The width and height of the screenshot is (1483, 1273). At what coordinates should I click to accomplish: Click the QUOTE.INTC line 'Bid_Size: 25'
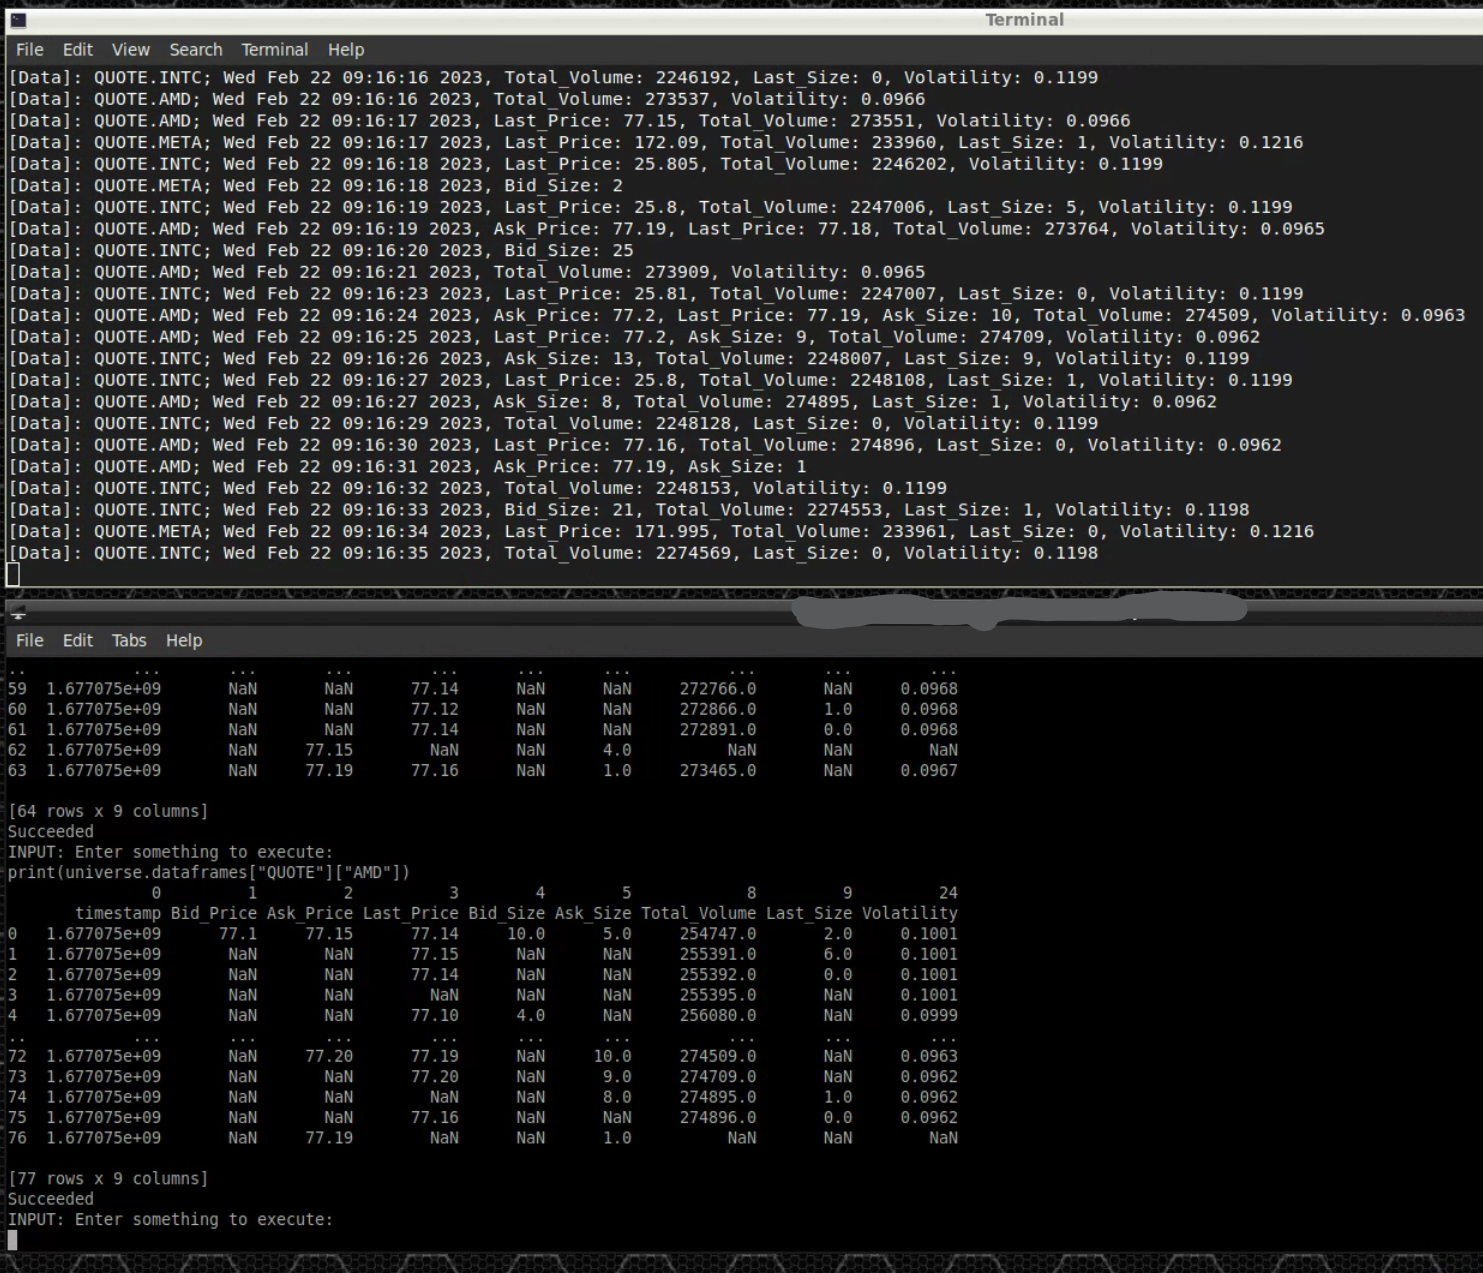pos(321,251)
